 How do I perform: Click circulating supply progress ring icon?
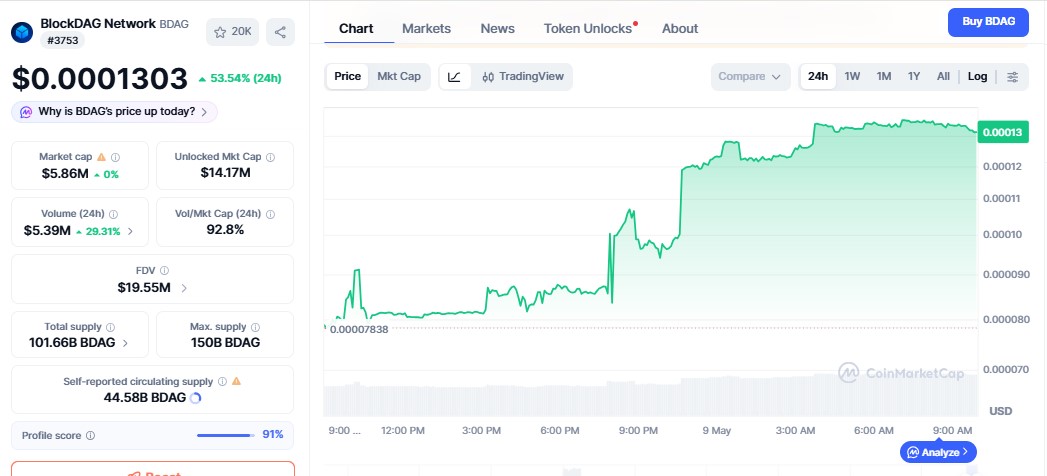click(196, 398)
